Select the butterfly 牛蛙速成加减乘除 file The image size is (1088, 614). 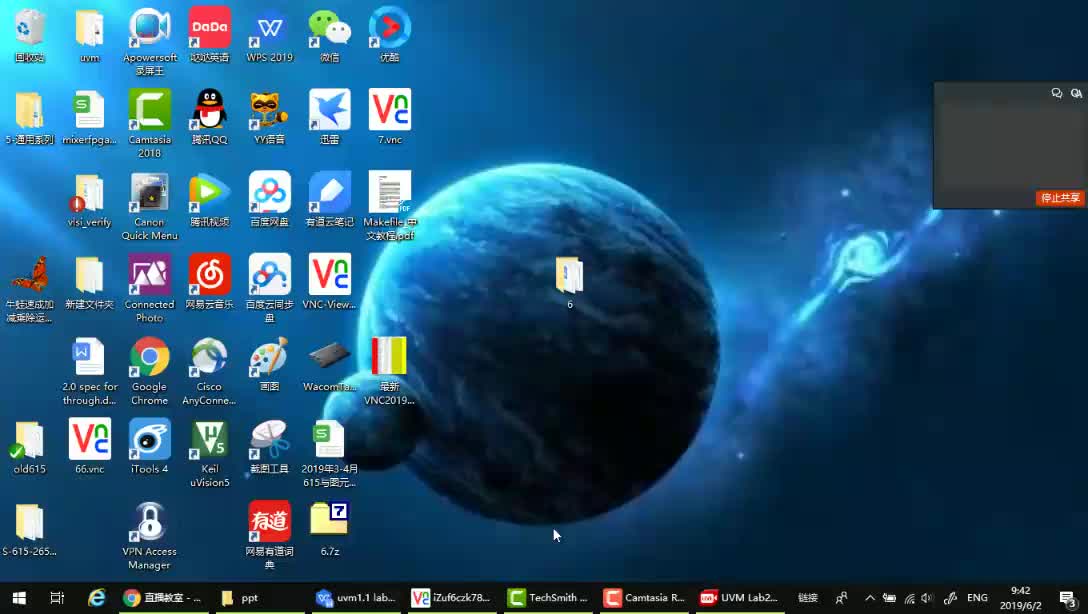[29, 288]
